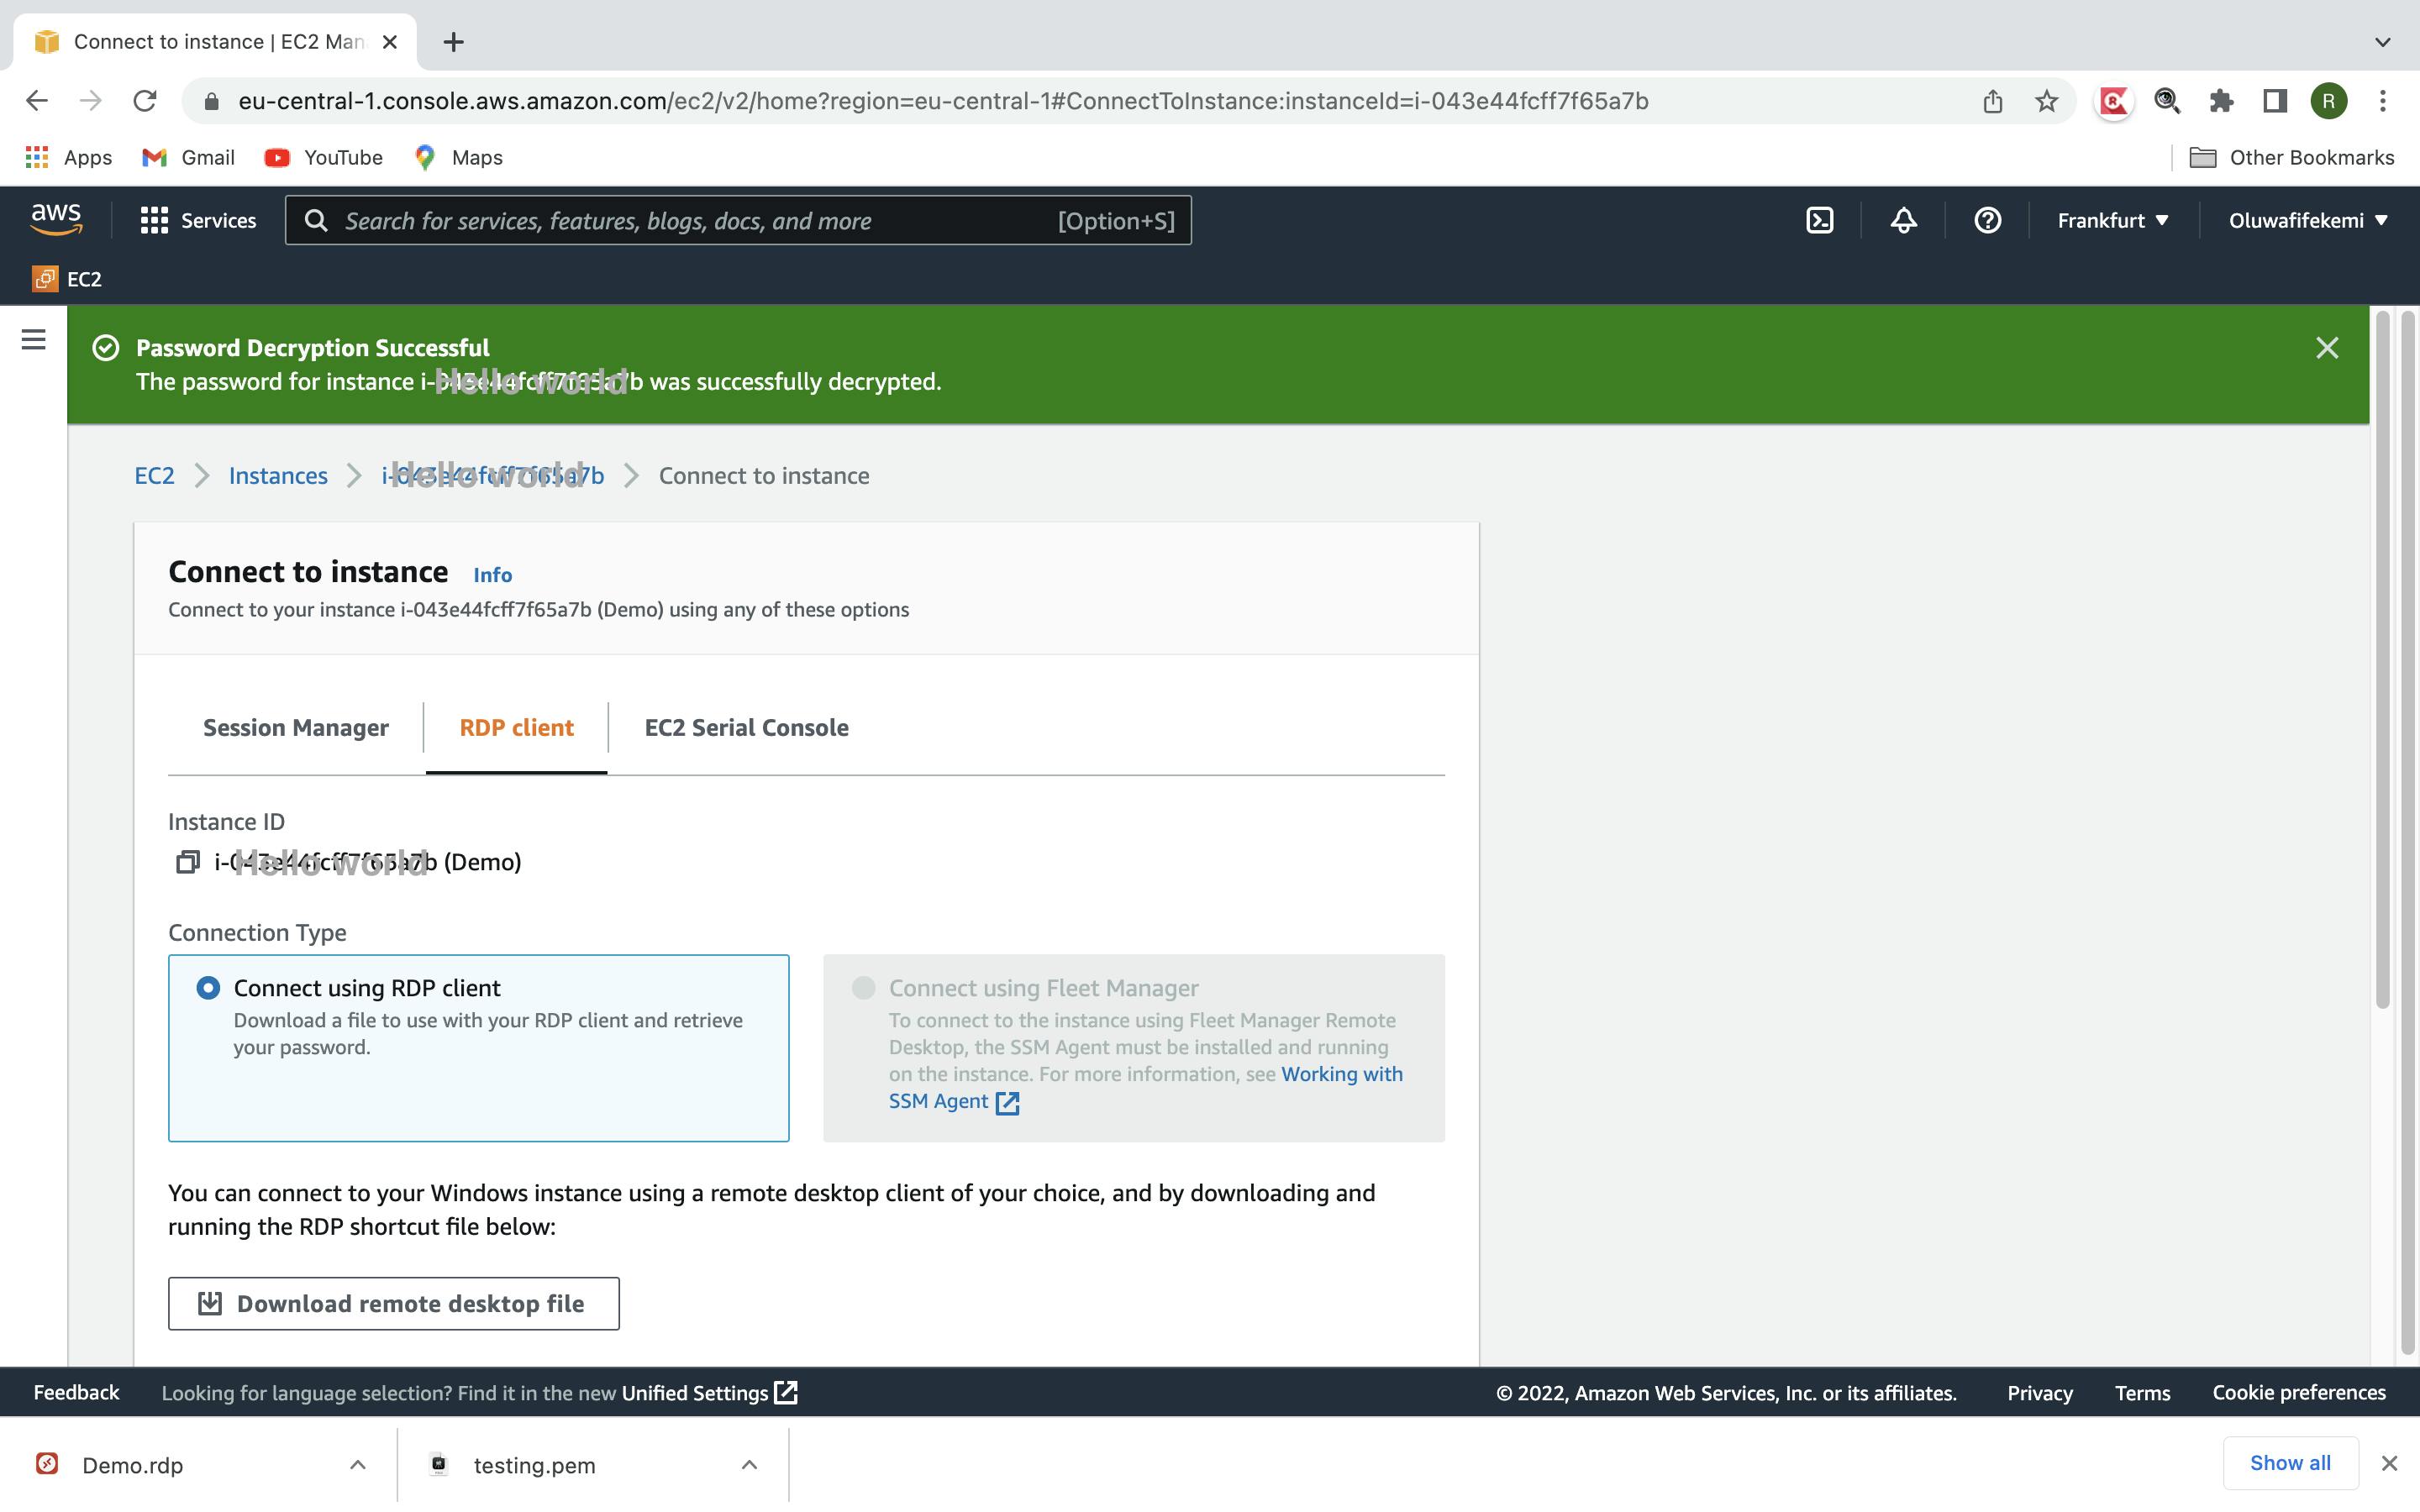Open the Extensions puzzle icon
2420x1512 pixels.
(x=2221, y=101)
